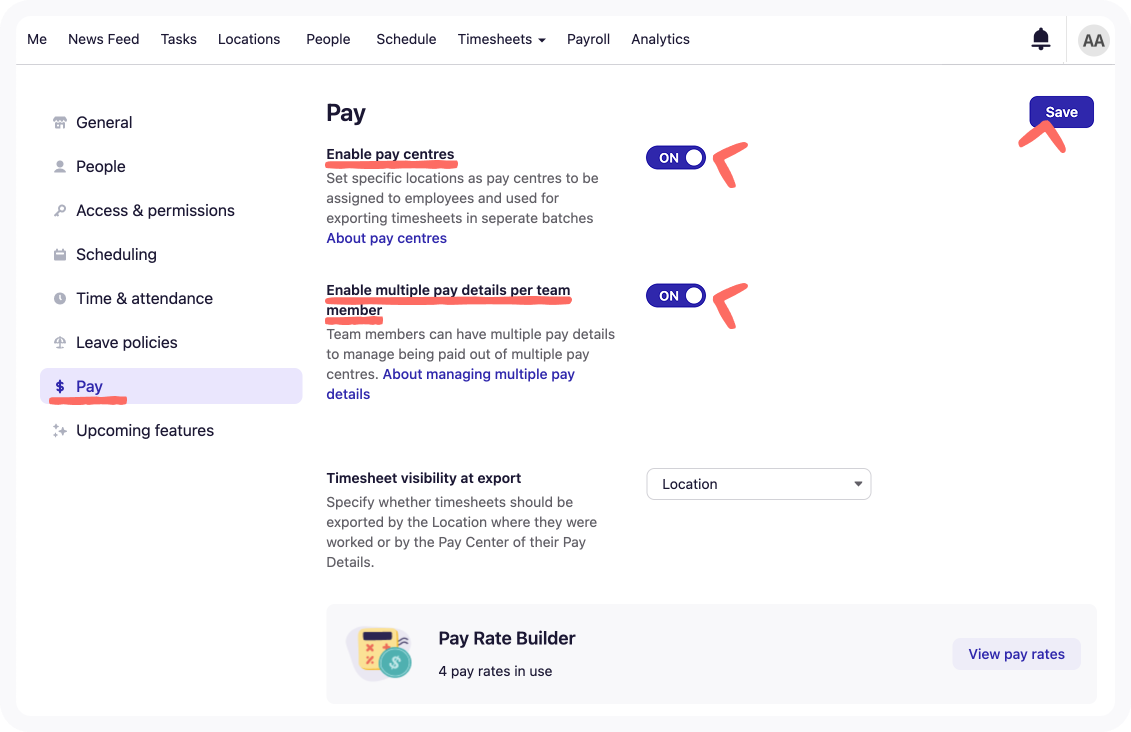
Task: Click the Time & attendance clock icon
Action: click(60, 299)
